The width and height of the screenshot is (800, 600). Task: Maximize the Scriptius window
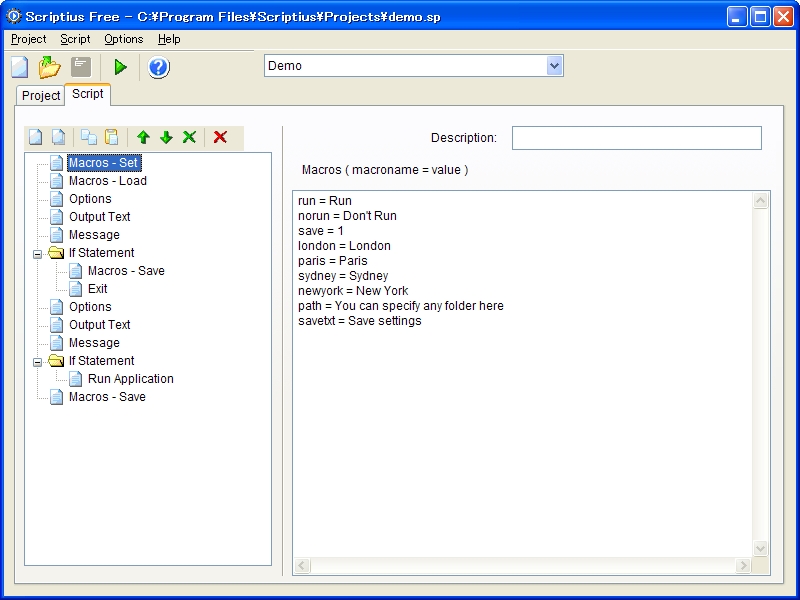(760, 17)
